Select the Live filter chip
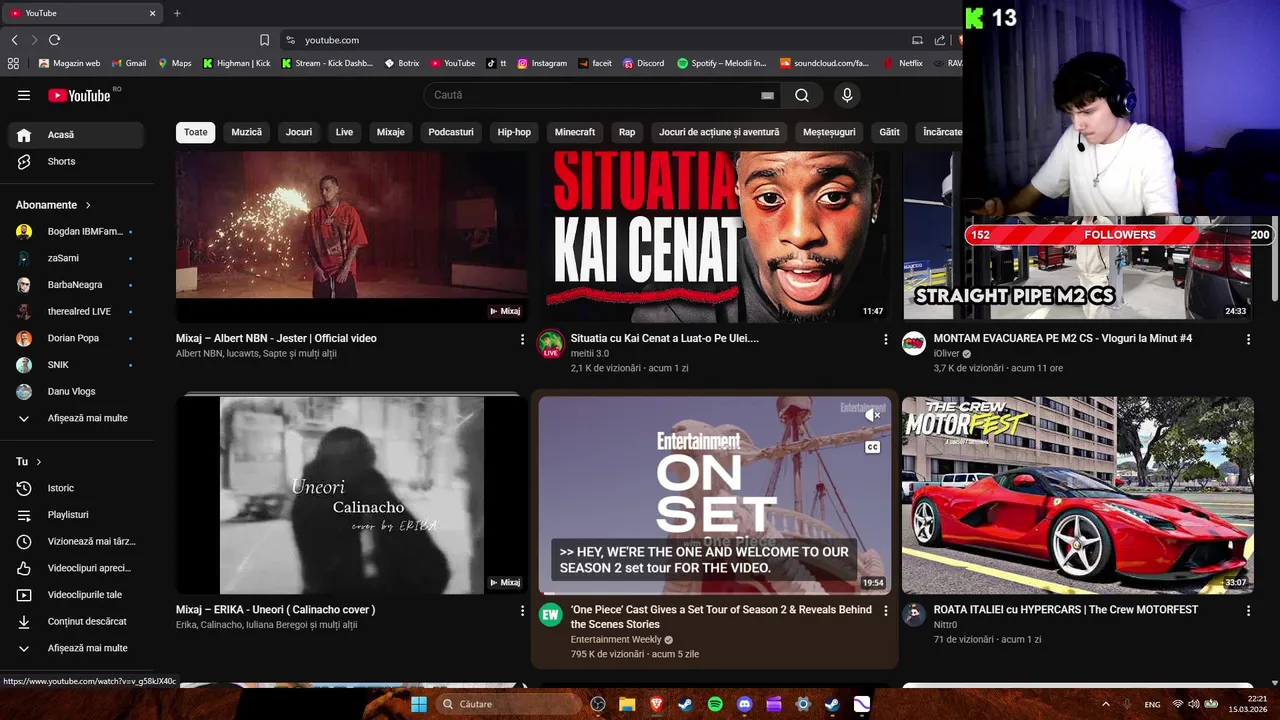 point(344,132)
